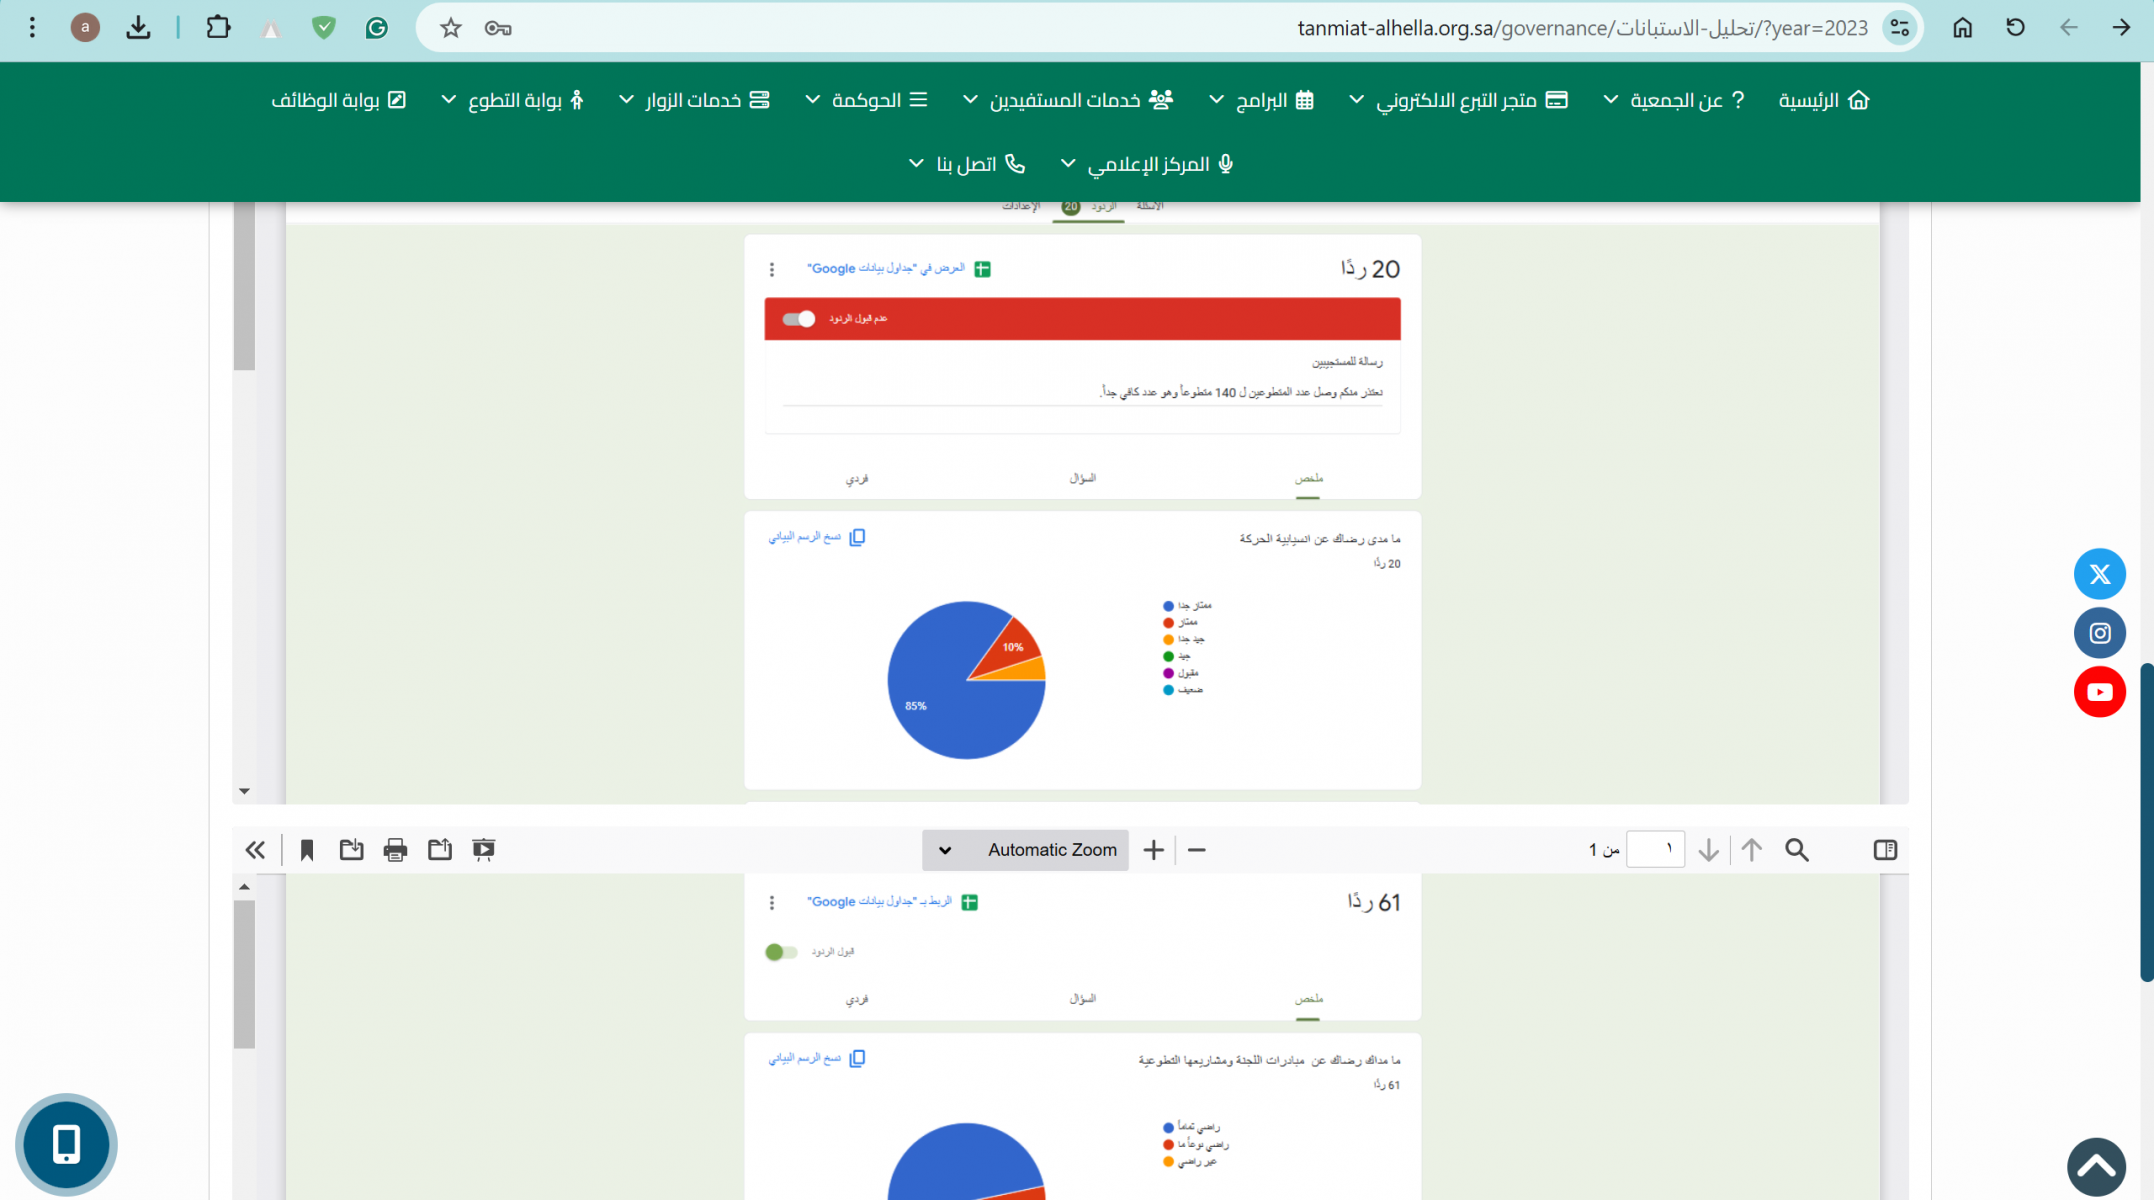The width and height of the screenshot is (2154, 1200).
Task: Expand the خدمات المستفيدين menu
Action: (x=1068, y=100)
